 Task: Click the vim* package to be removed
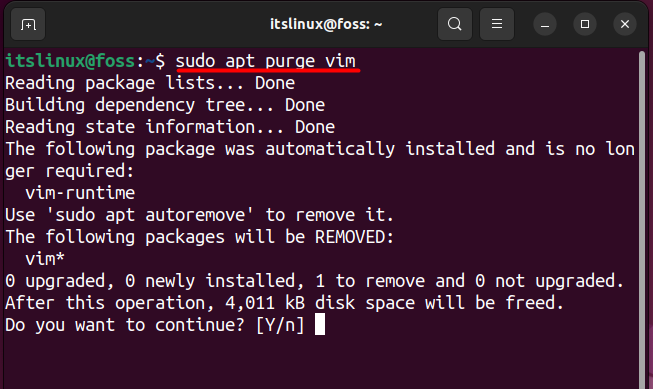pyautogui.click(x=45, y=259)
